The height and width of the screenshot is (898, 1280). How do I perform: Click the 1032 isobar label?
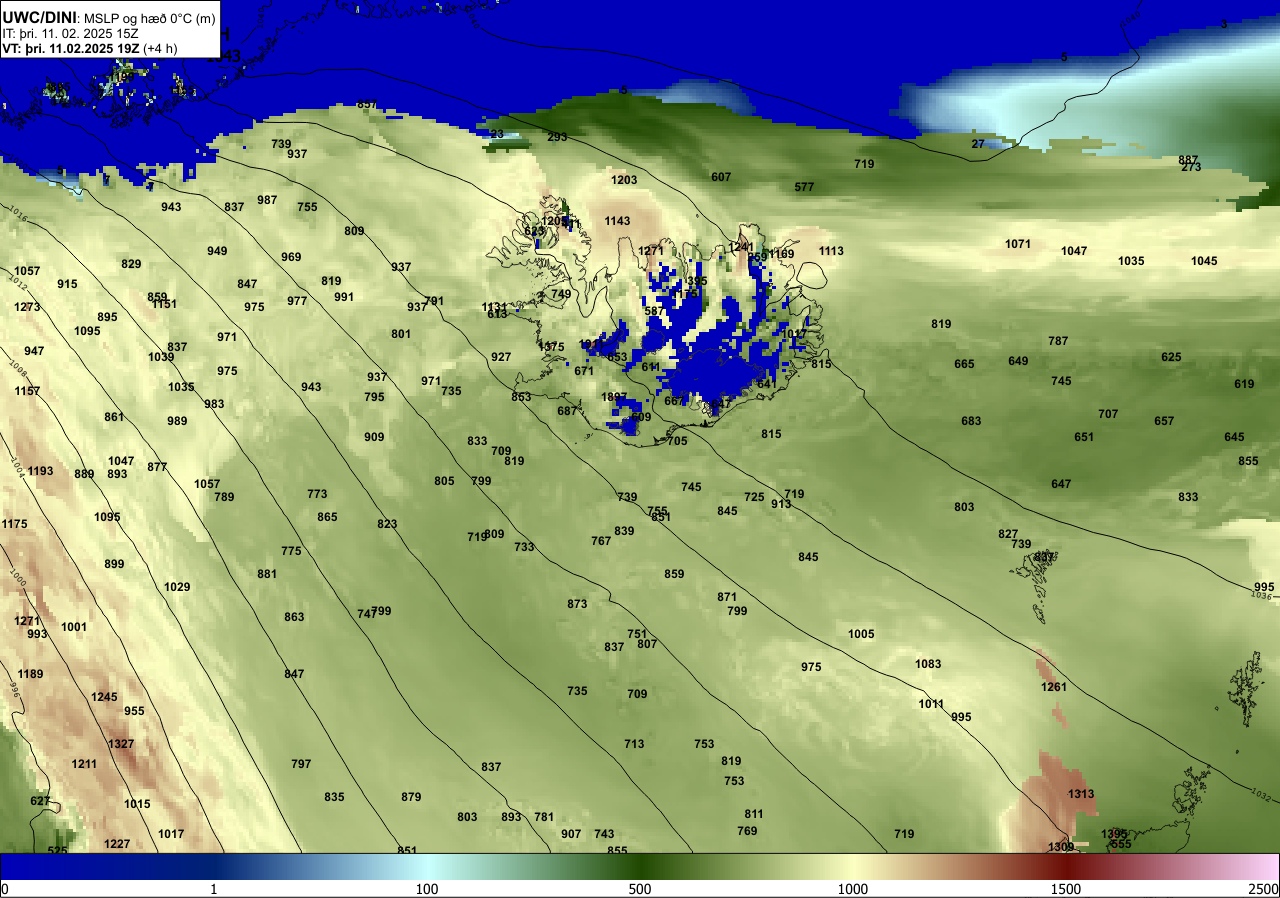pyautogui.click(x=1261, y=795)
